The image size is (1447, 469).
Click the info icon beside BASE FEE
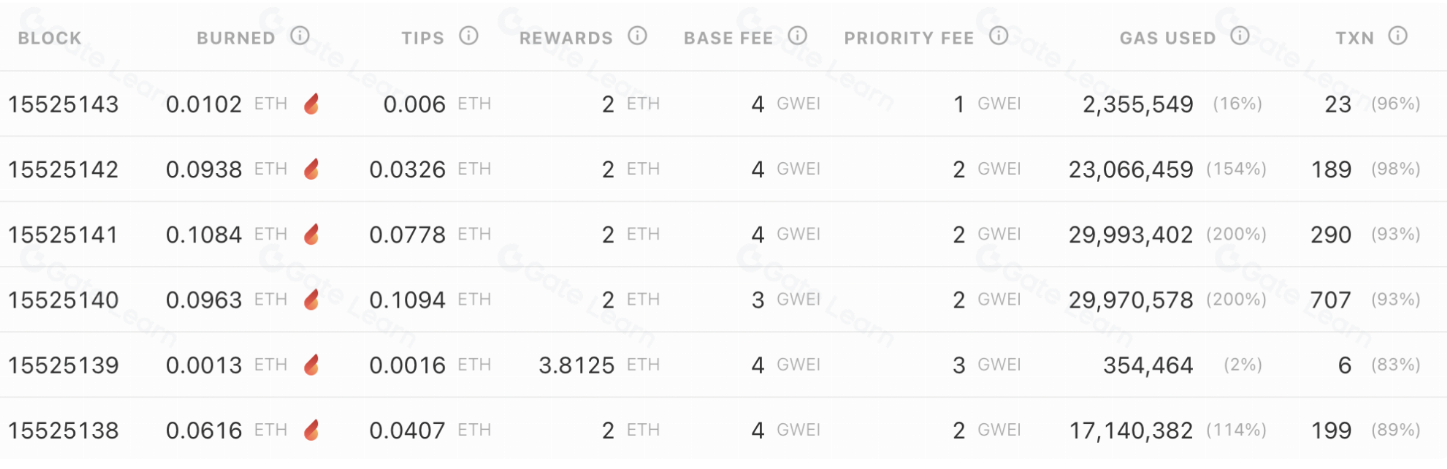point(797,36)
